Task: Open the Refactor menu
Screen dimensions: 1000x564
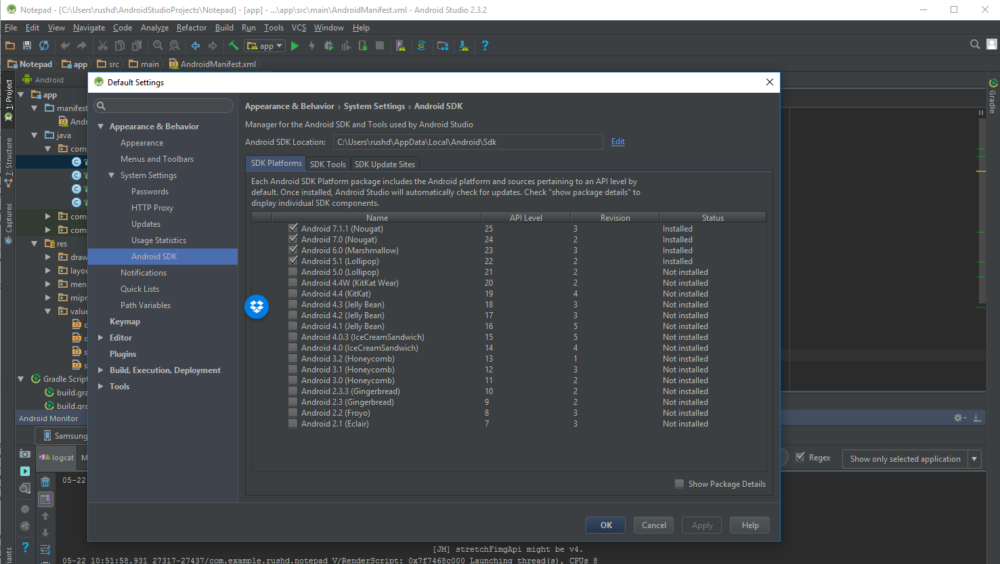Action: (191, 28)
